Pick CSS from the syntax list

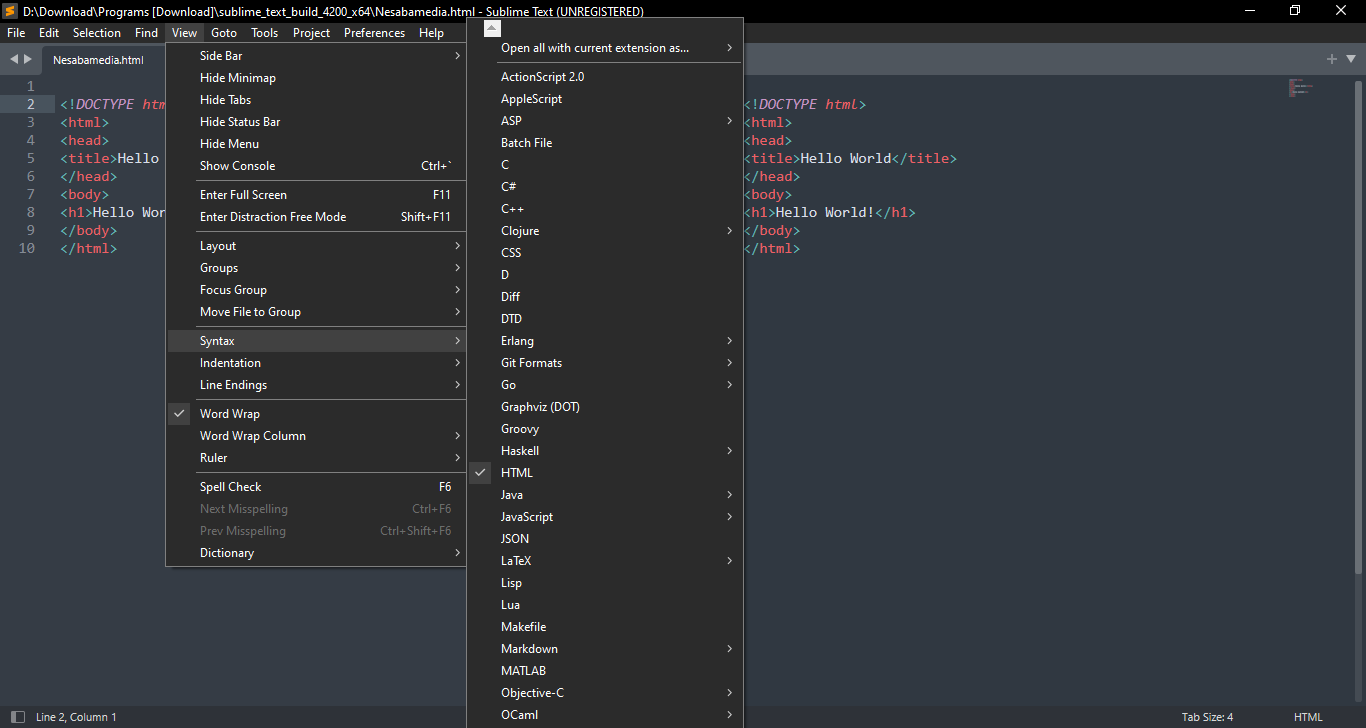(x=511, y=253)
